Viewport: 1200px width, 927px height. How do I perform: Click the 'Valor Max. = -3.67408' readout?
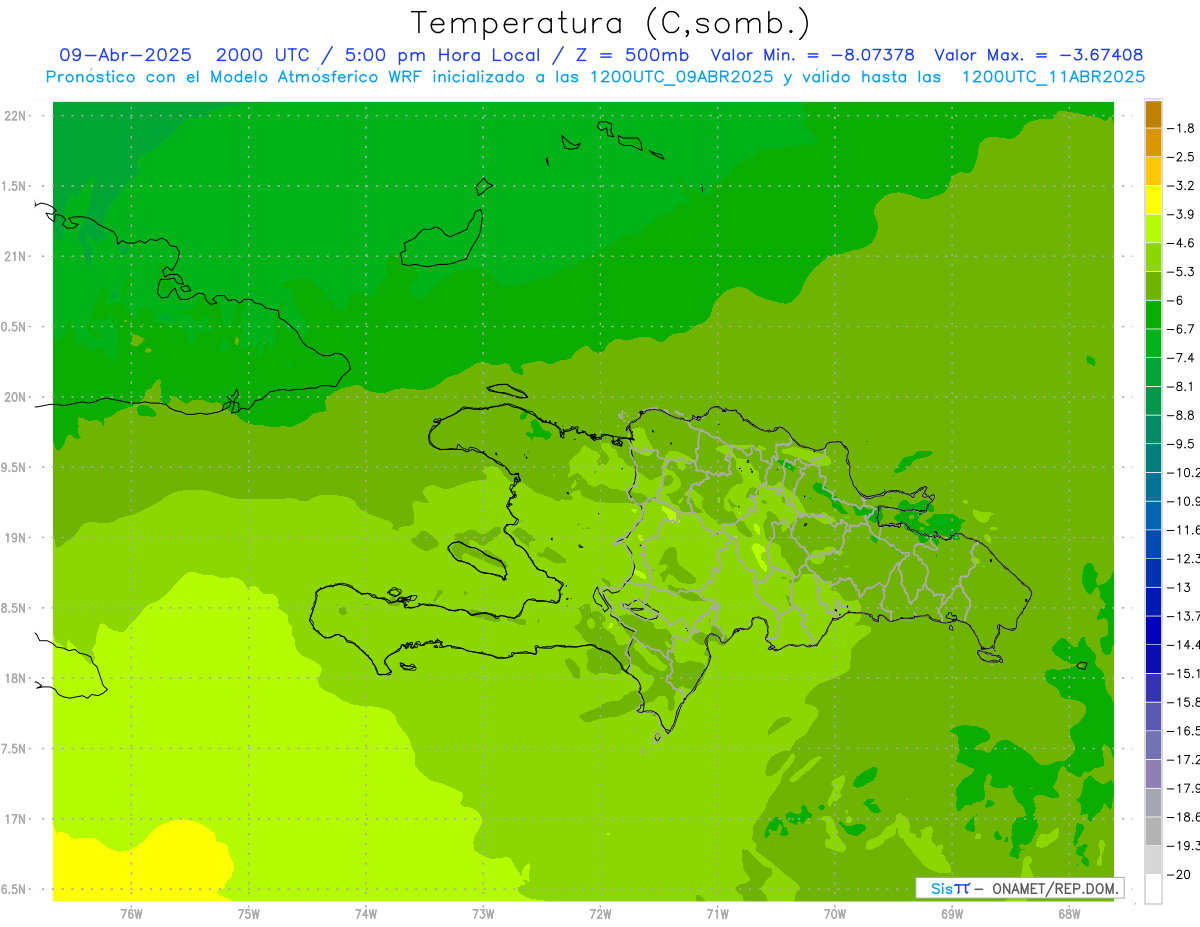tap(1038, 55)
